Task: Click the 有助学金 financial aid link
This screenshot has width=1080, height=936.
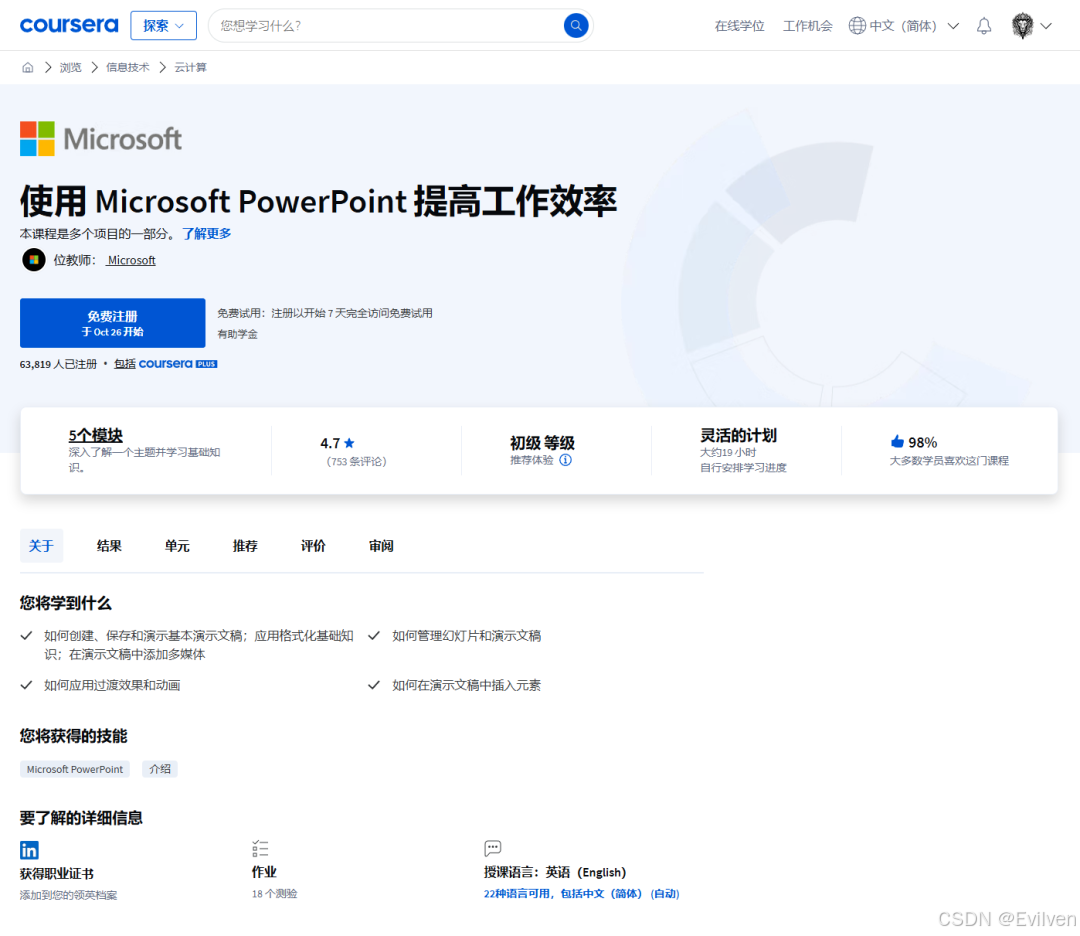Action: [238, 334]
